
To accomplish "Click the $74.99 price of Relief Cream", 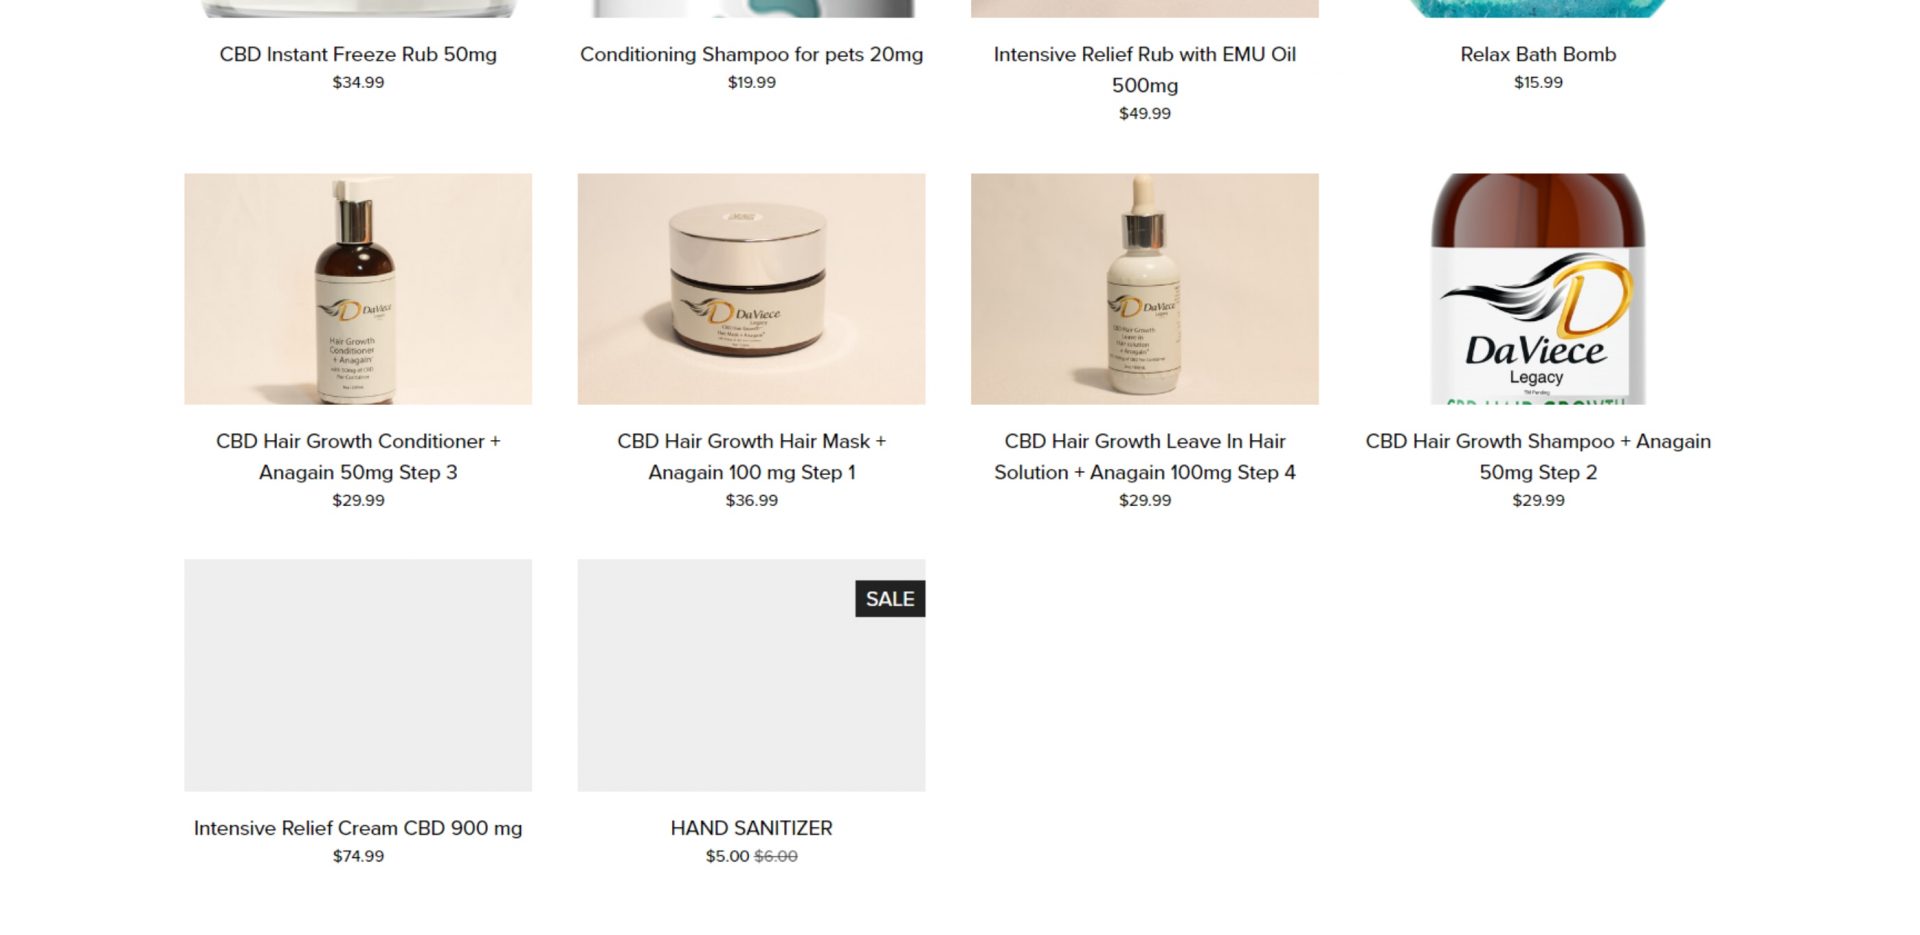I will point(358,856).
